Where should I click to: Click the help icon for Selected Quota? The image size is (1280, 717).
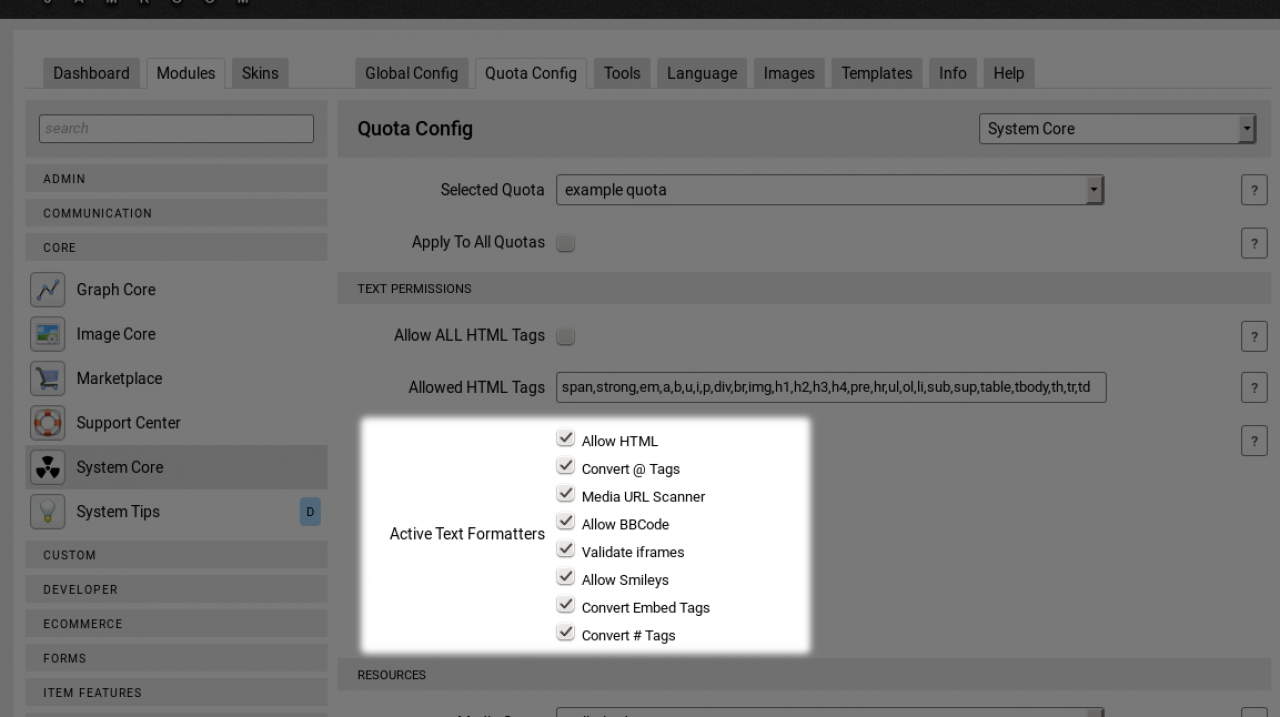[x=1253, y=193]
